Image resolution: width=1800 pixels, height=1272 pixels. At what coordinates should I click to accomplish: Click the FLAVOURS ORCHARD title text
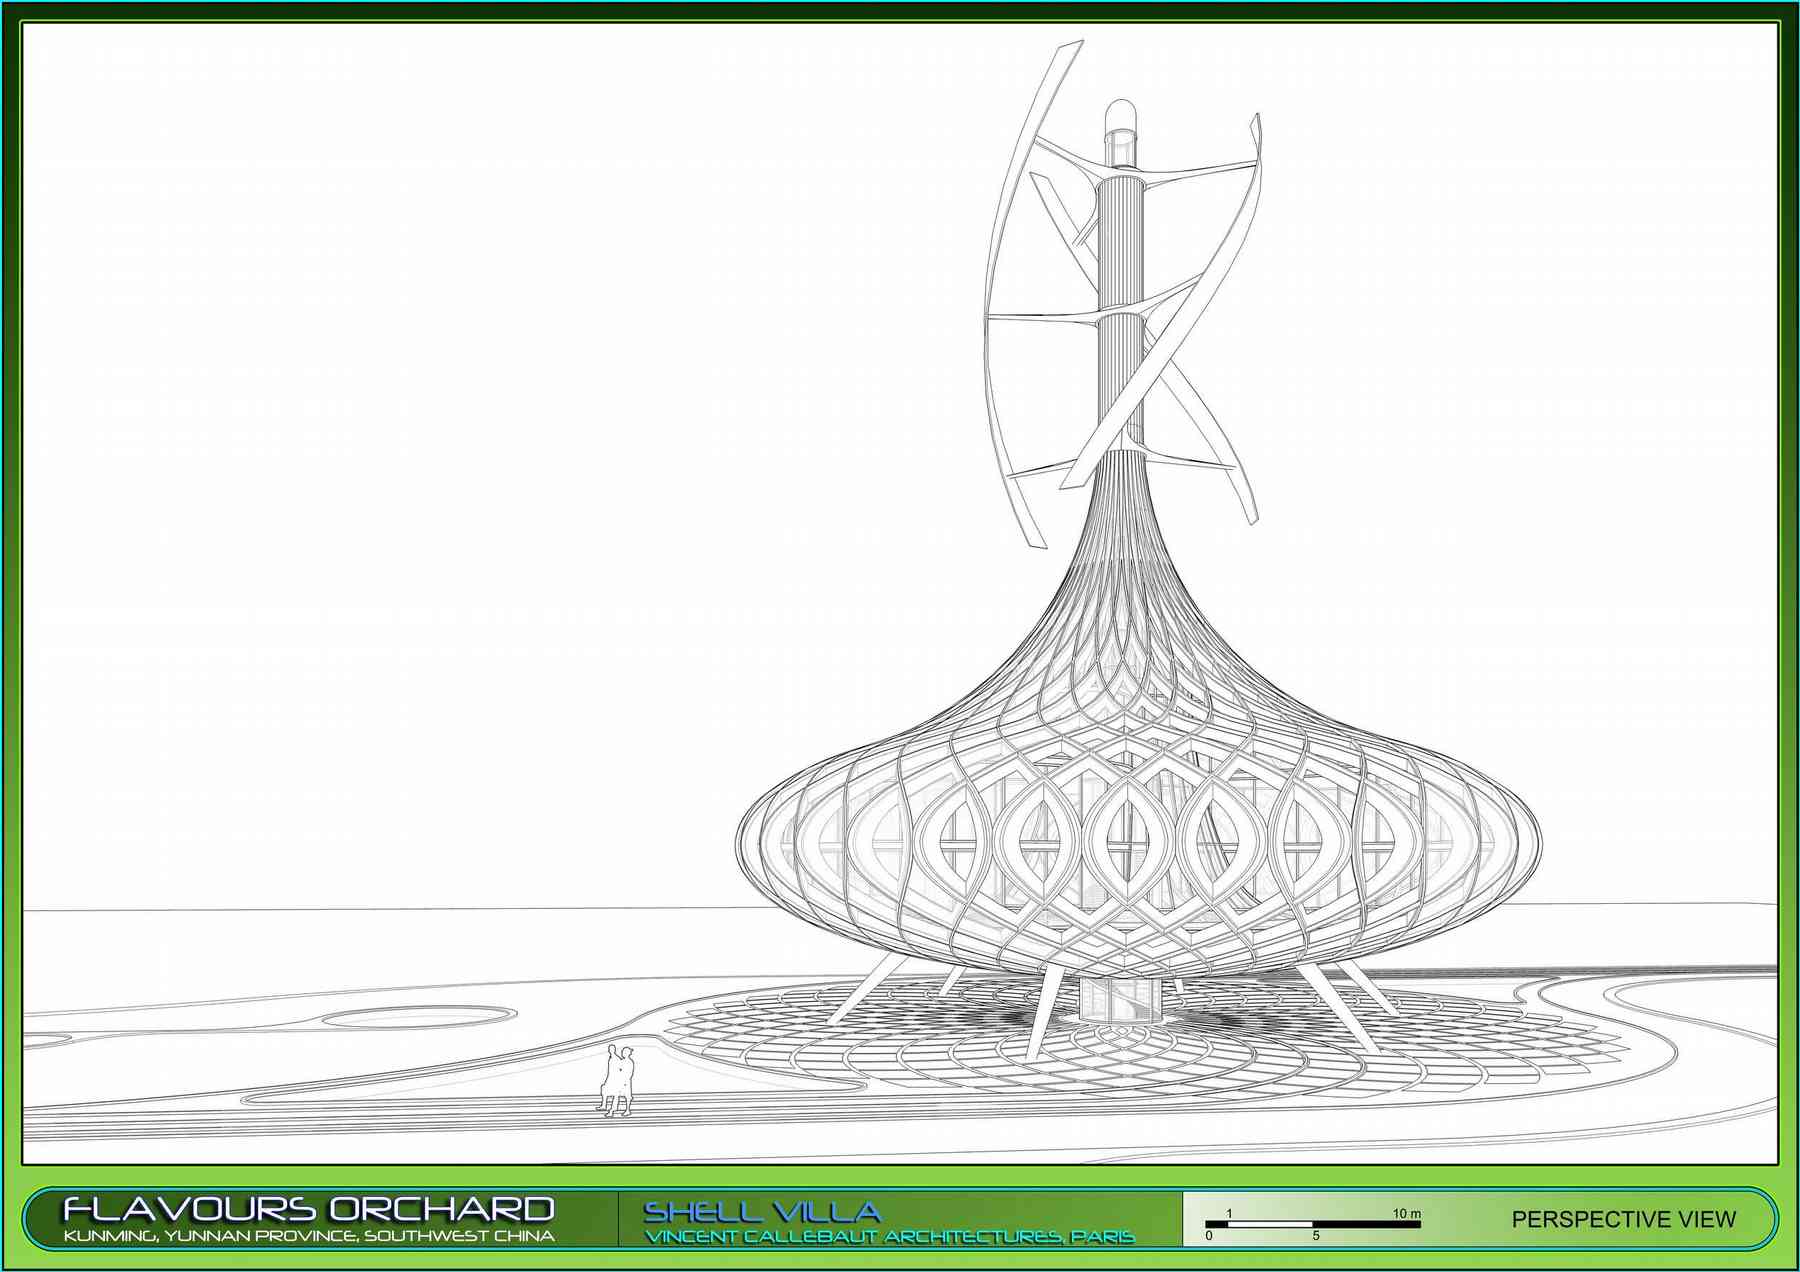pyautogui.click(x=308, y=1209)
